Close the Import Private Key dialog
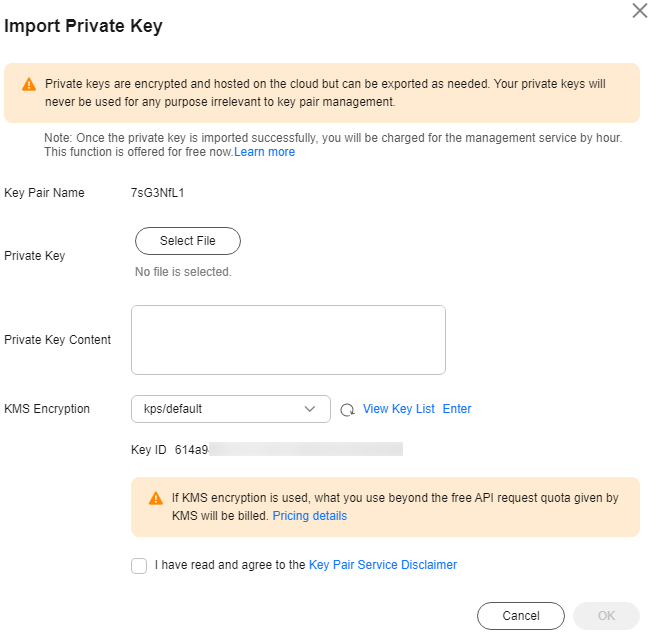The height and width of the screenshot is (638, 654). 640,10
